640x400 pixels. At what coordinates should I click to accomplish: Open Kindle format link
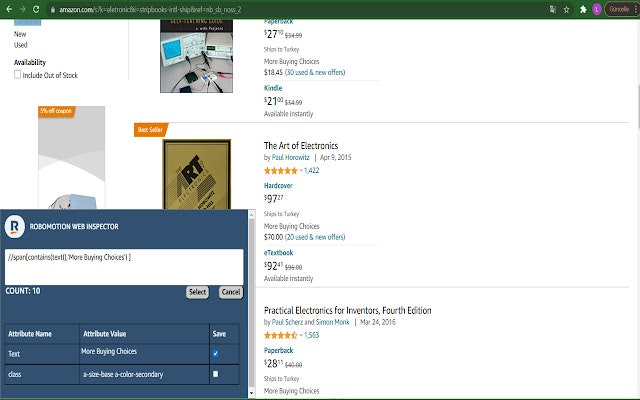(273, 88)
